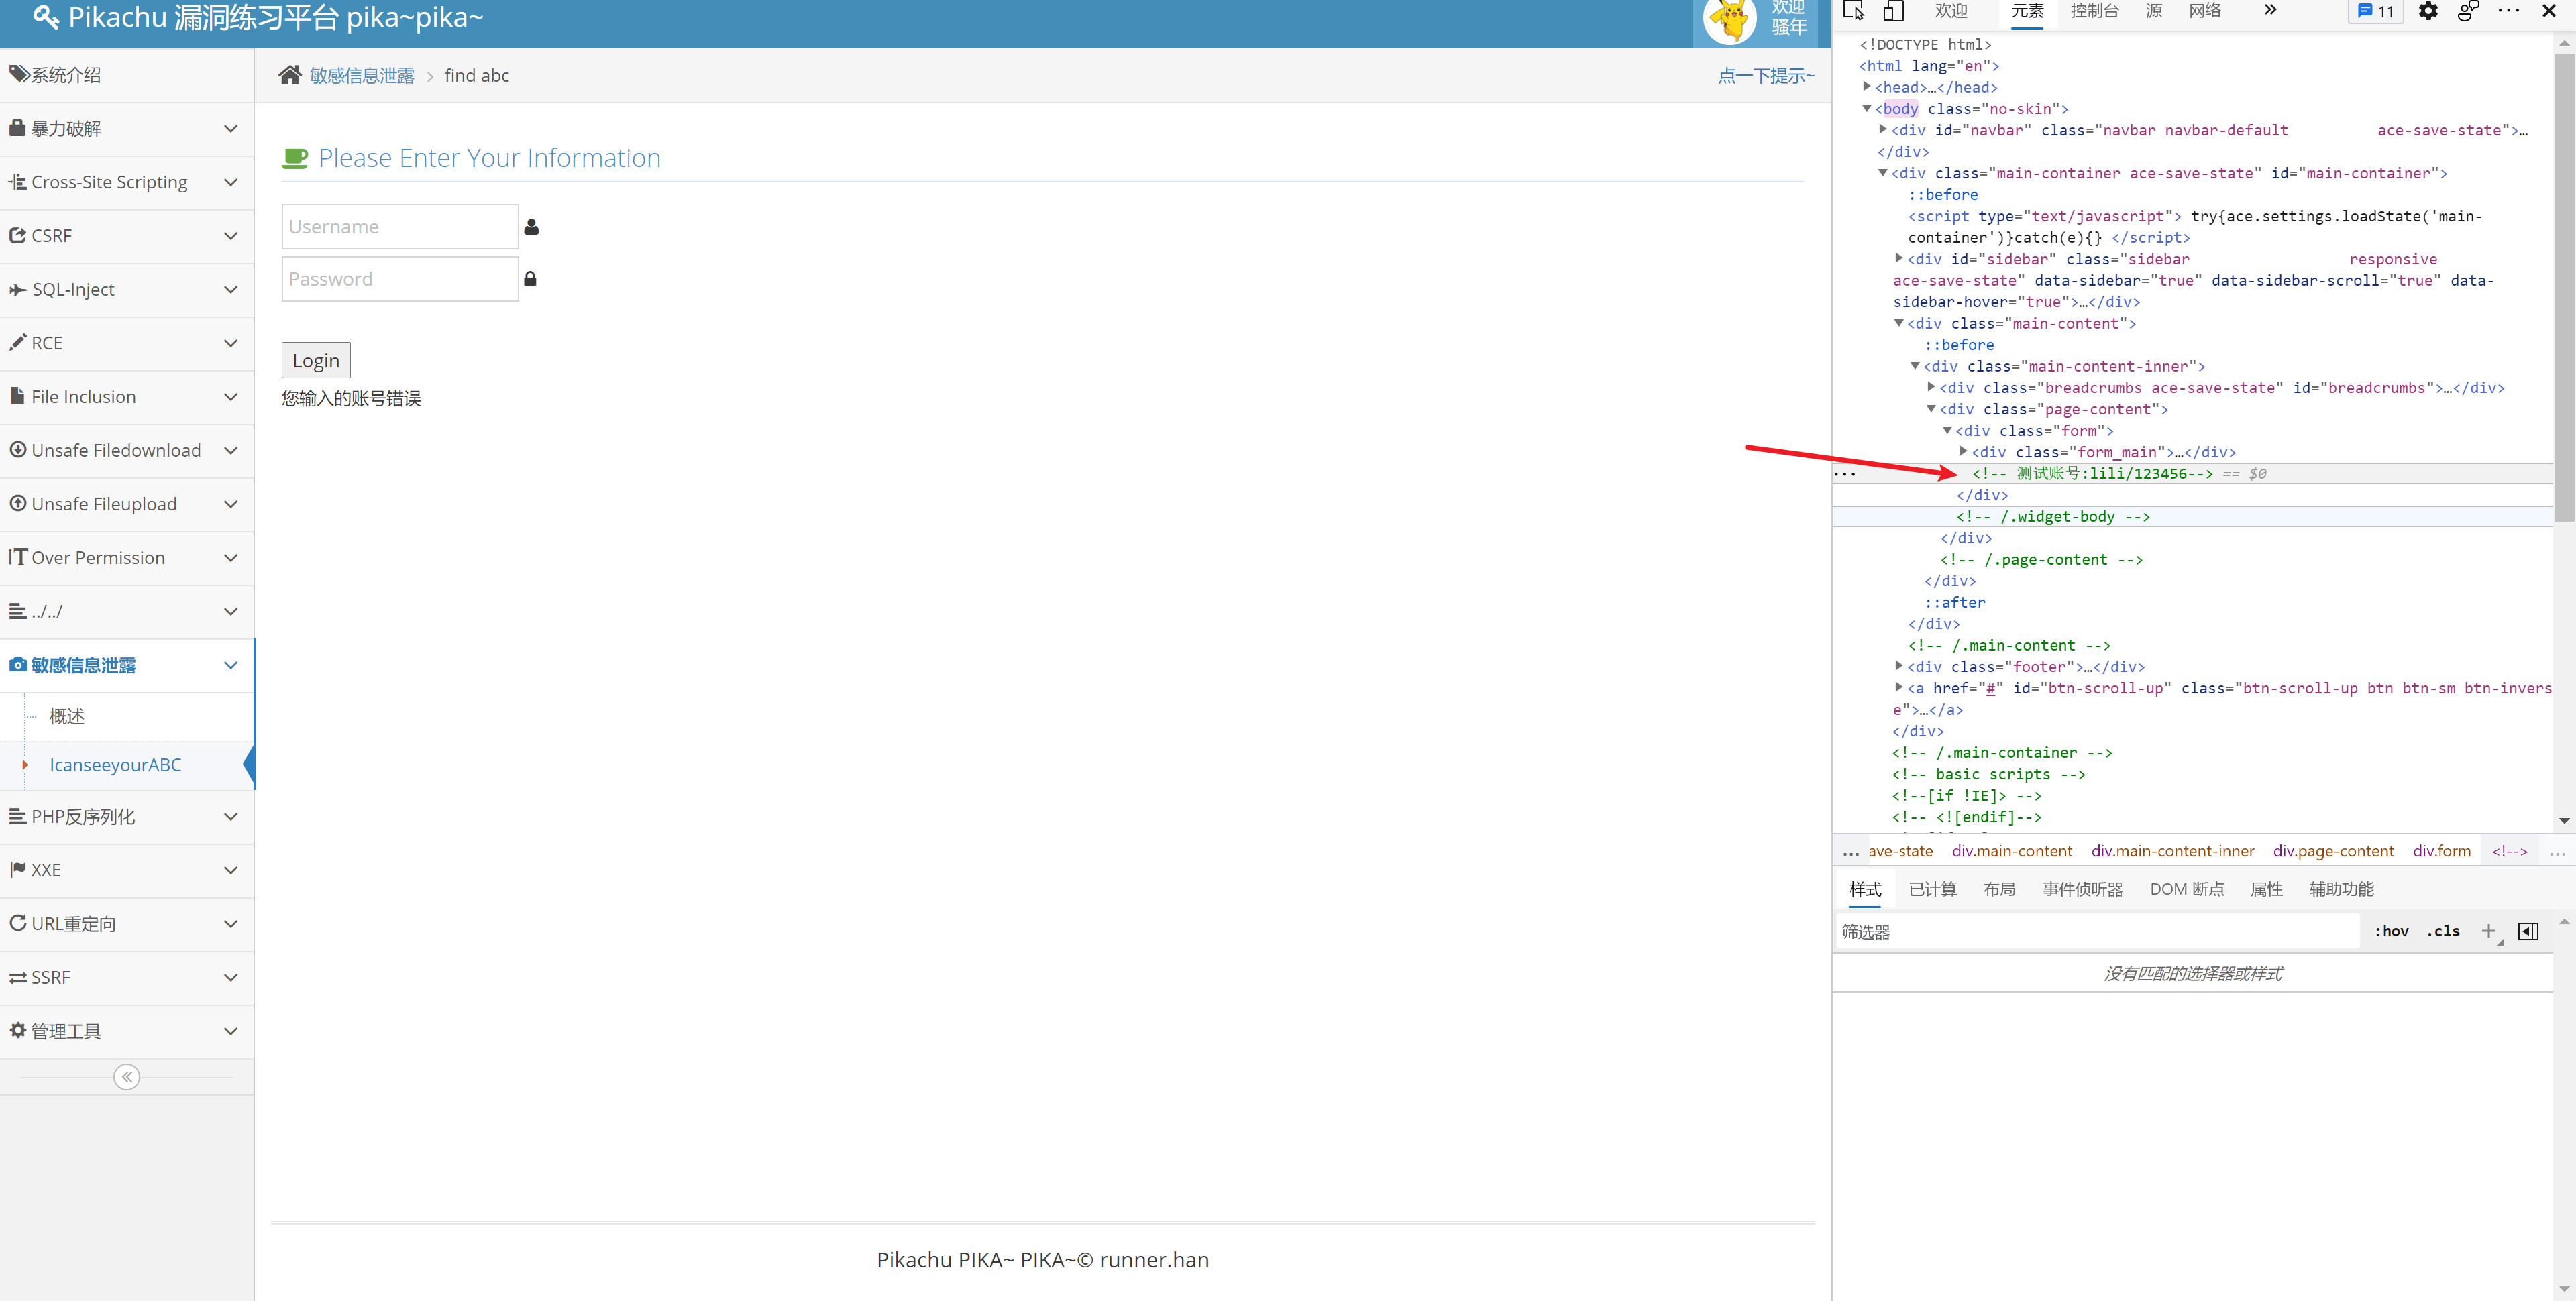Open the 11 issues message counter
This screenshot has height=1301, width=2576.
coord(2376,11)
